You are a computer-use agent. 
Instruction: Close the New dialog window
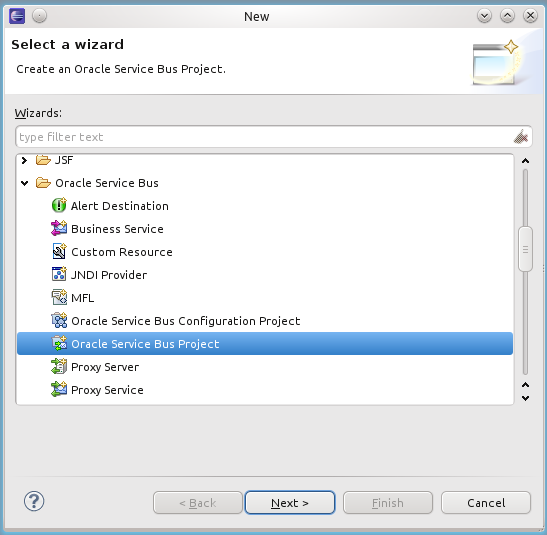530,16
